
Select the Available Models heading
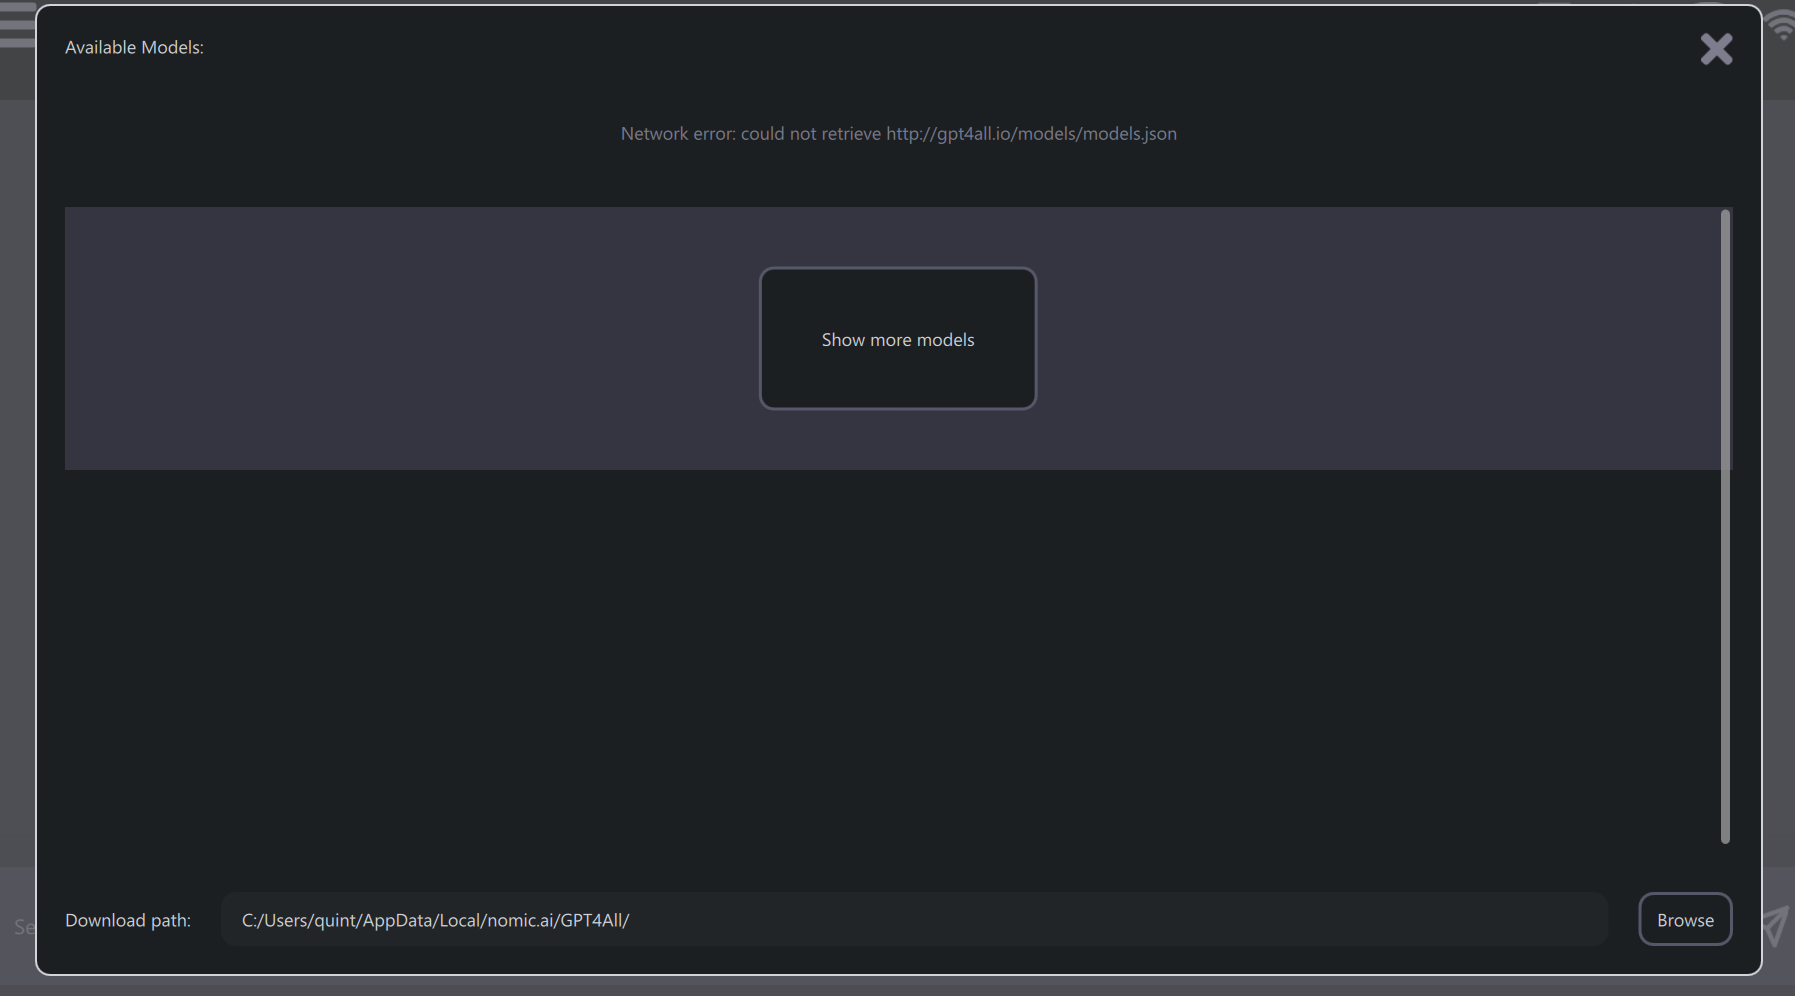pyautogui.click(x=134, y=47)
